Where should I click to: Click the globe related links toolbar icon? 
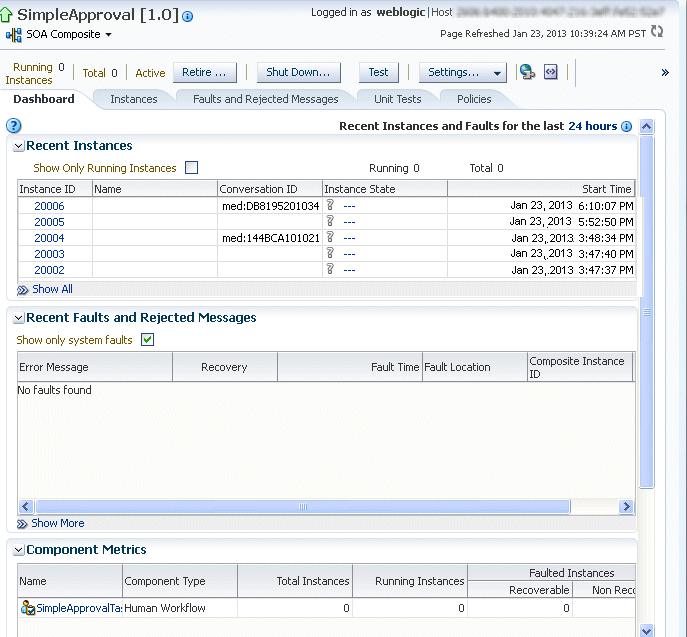tap(528, 72)
